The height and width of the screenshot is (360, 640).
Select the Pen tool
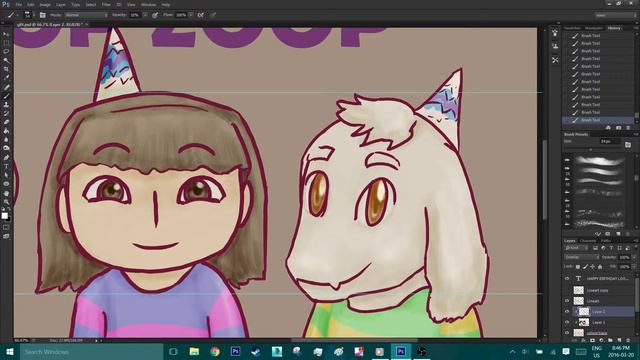6,158
